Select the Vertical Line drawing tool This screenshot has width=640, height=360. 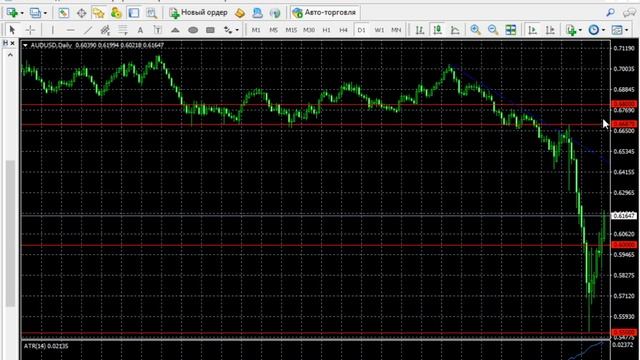(x=53, y=30)
